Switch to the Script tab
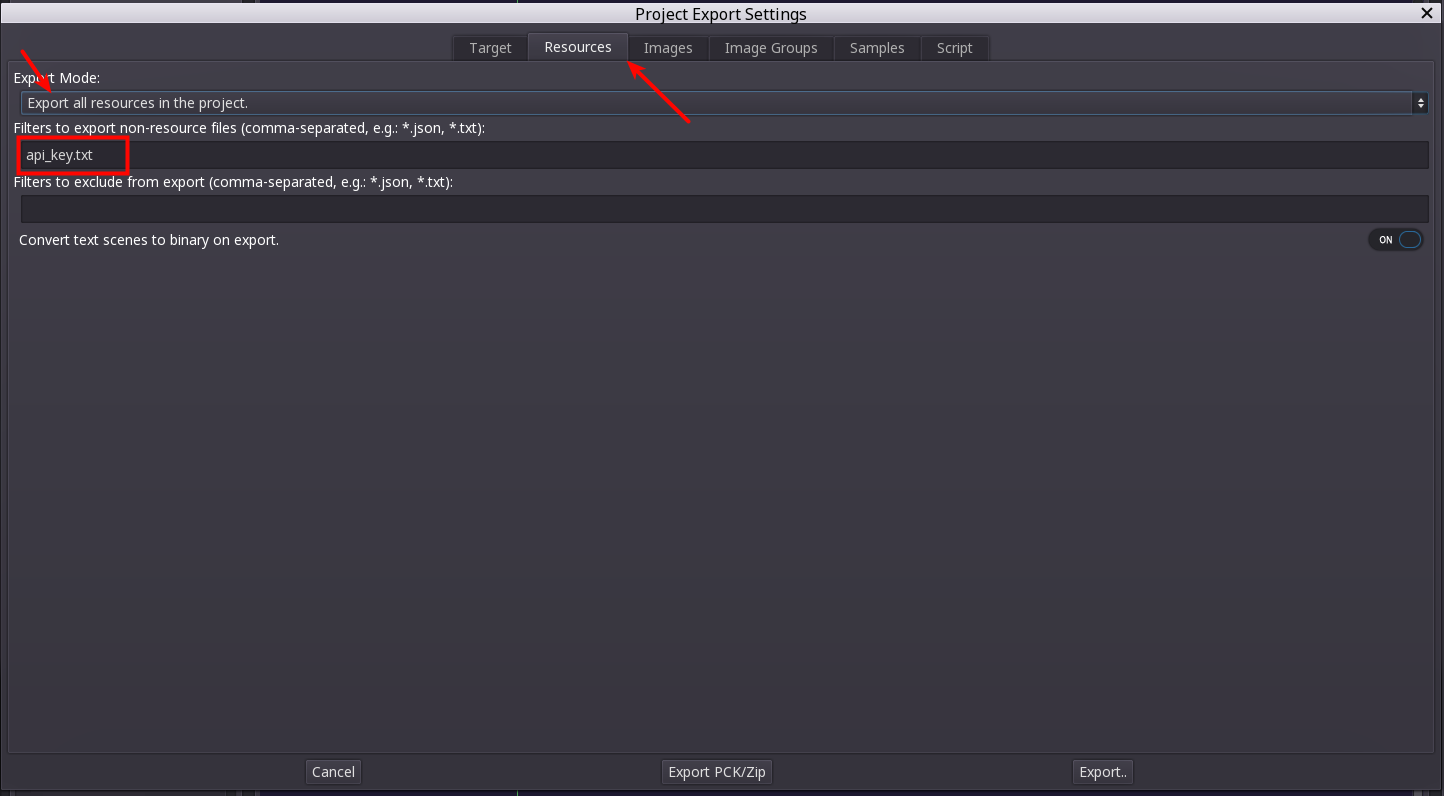 (x=955, y=48)
